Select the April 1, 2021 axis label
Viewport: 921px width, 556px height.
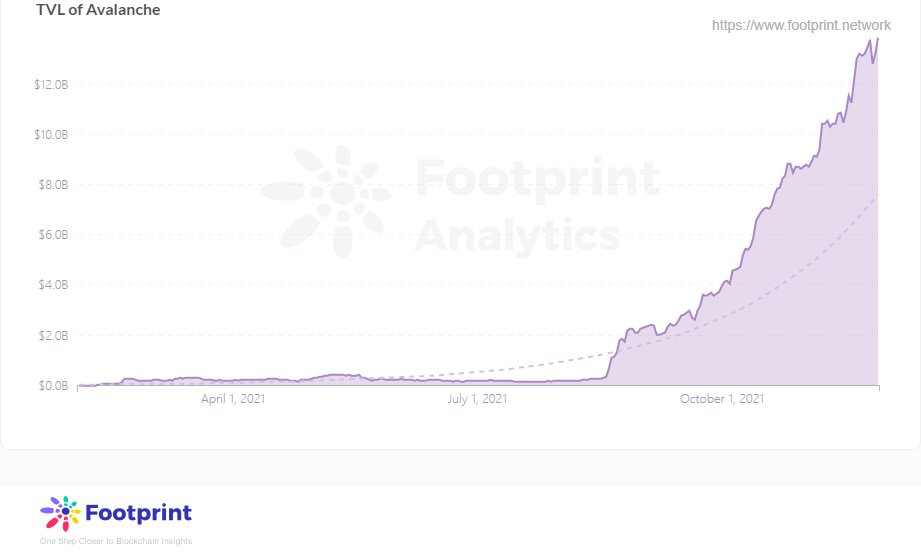pyautogui.click(x=233, y=399)
